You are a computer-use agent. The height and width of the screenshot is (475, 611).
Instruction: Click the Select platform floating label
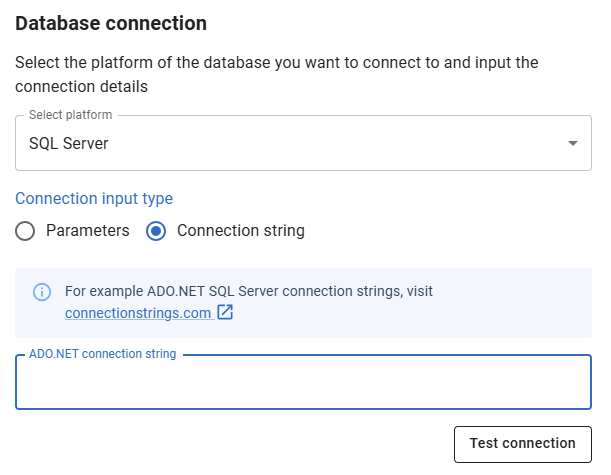[71, 115]
